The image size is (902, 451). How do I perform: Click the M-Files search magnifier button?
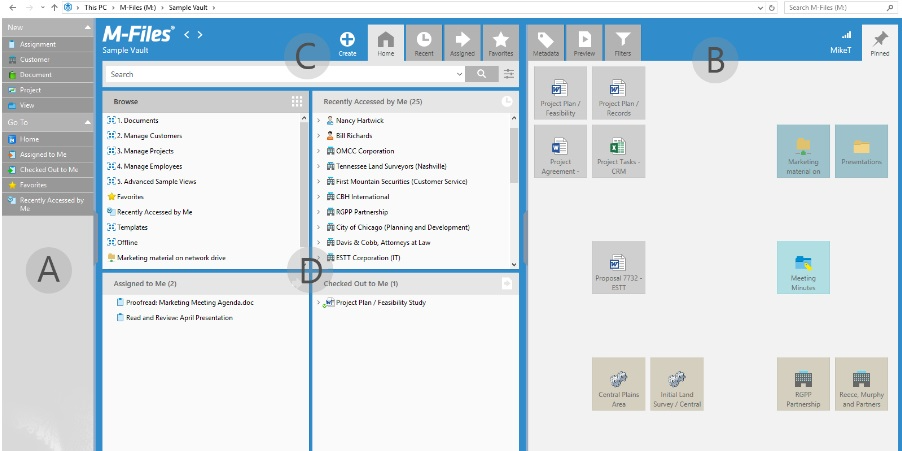pos(481,74)
